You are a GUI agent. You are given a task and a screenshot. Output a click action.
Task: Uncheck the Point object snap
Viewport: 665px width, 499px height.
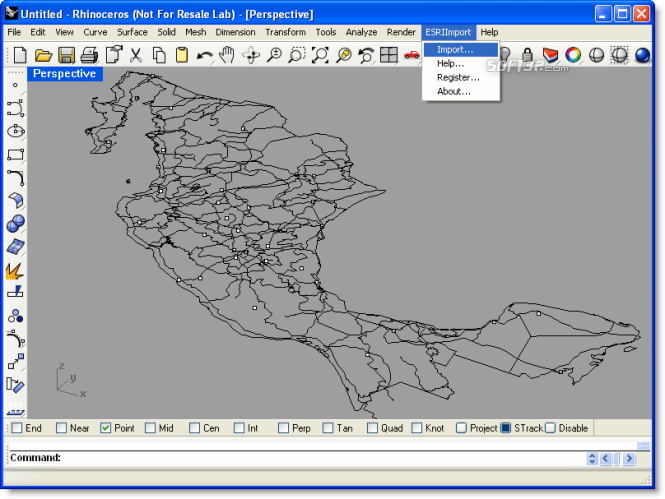(106, 428)
